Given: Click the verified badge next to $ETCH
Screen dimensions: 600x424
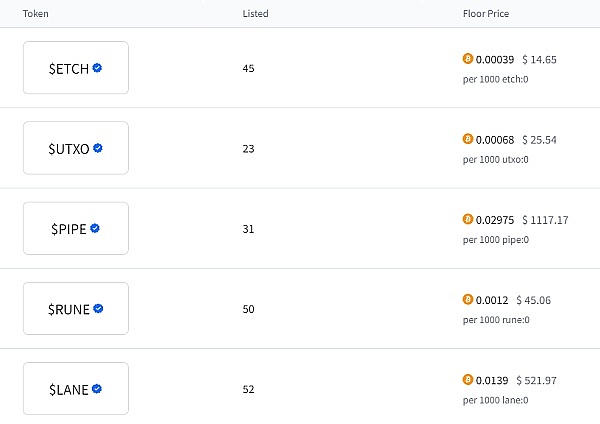Looking at the screenshot, I should point(97,68).
